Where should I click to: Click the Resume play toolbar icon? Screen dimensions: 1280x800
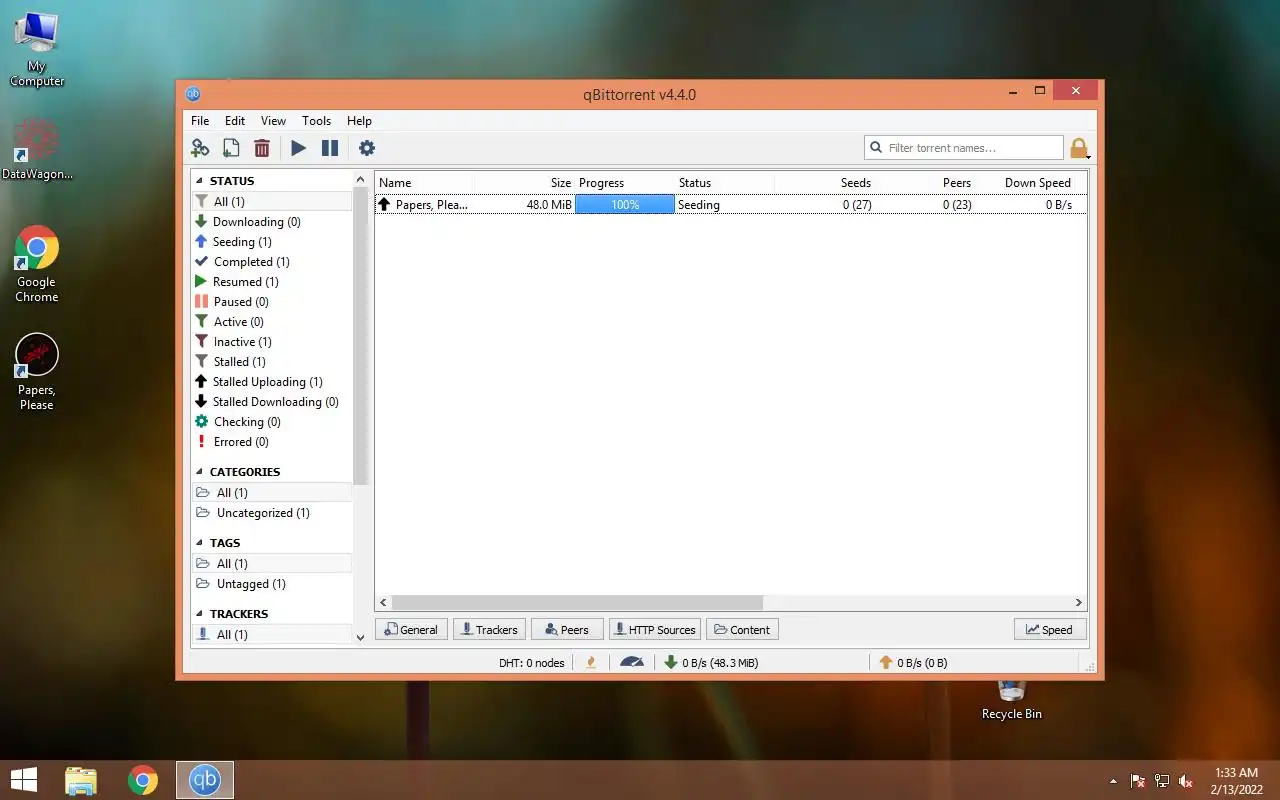click(x=298, y=148)
